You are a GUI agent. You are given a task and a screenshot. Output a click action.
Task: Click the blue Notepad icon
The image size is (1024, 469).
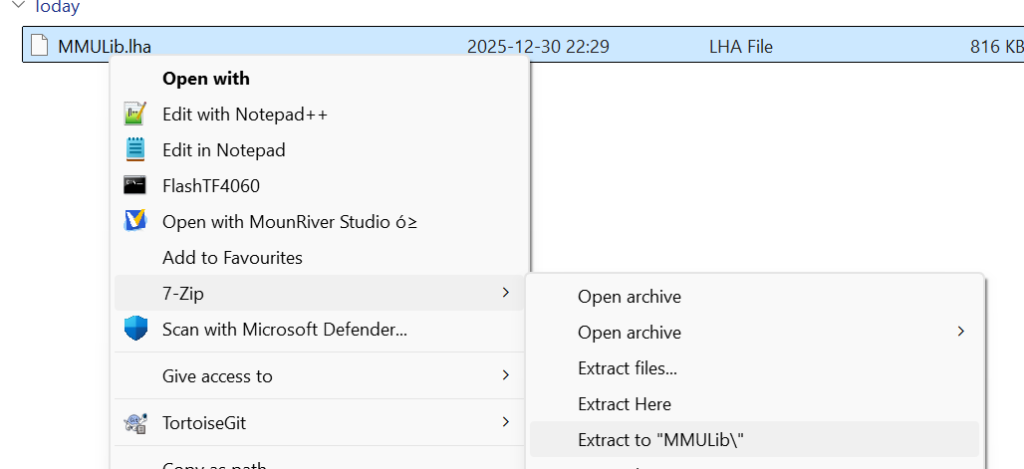coord(135,150)
